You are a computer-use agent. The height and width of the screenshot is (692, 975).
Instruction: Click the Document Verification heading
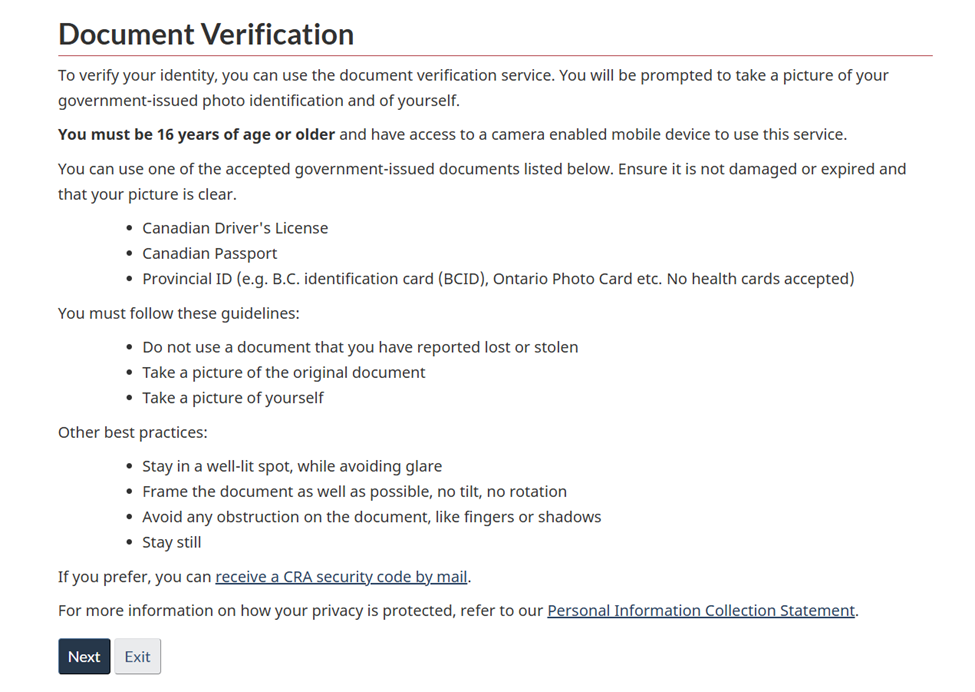tap(206, 35)
